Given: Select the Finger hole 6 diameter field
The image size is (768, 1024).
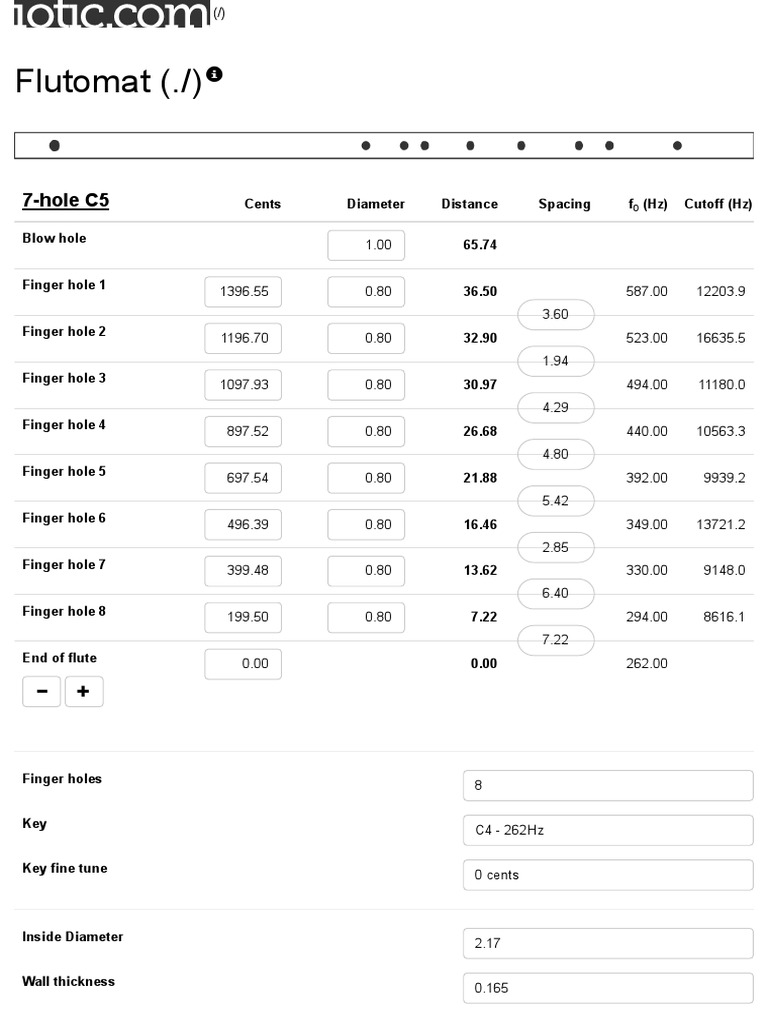Looking at the screenshot, I should (366, 525).
